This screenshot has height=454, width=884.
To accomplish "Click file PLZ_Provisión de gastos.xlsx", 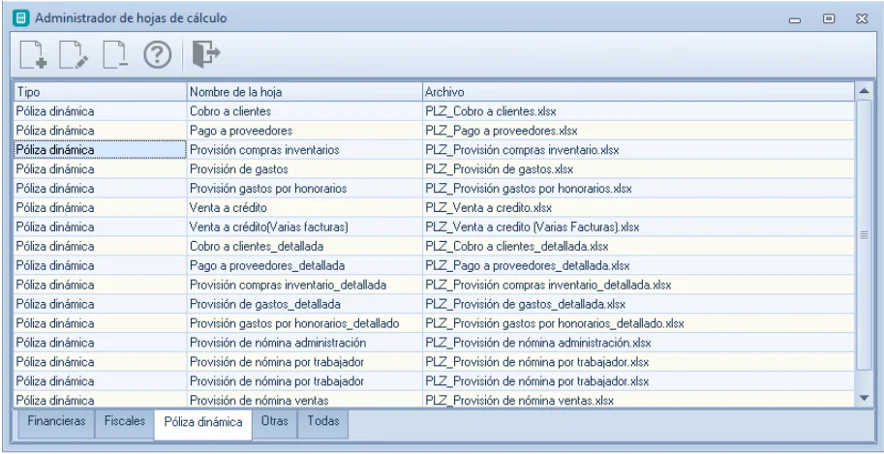I will point(499,169).
